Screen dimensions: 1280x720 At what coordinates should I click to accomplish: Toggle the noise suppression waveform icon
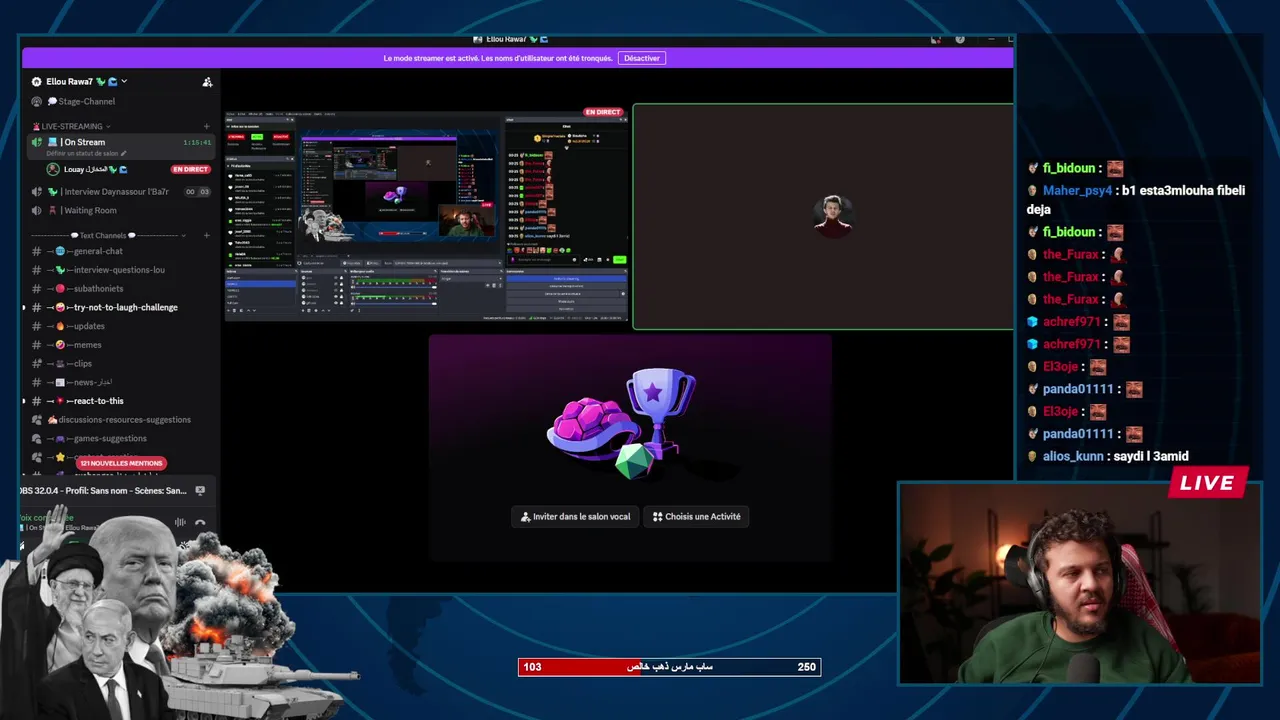pos(180,522)
